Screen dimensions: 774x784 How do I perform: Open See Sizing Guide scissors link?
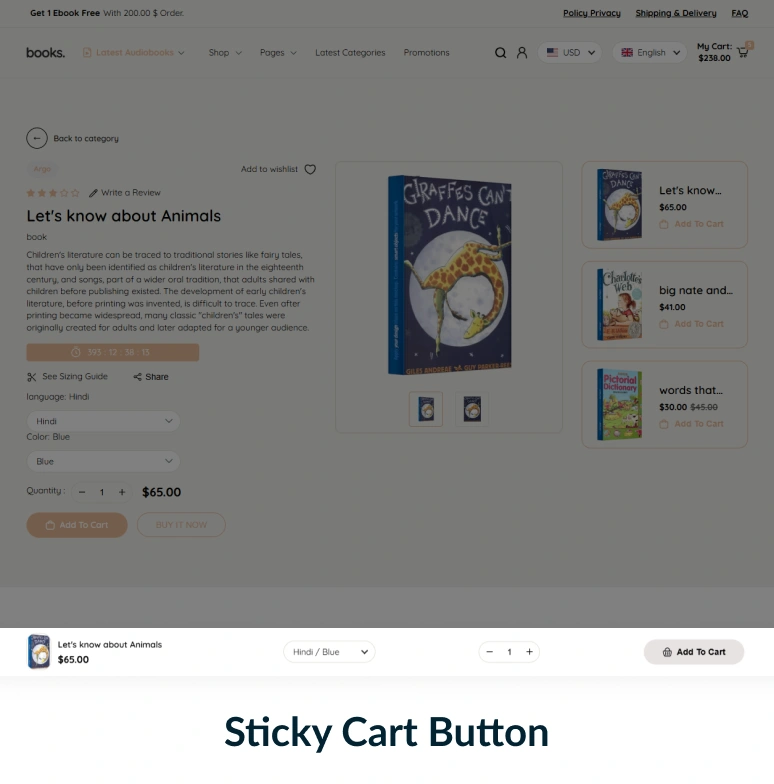[x=32, y=377]
